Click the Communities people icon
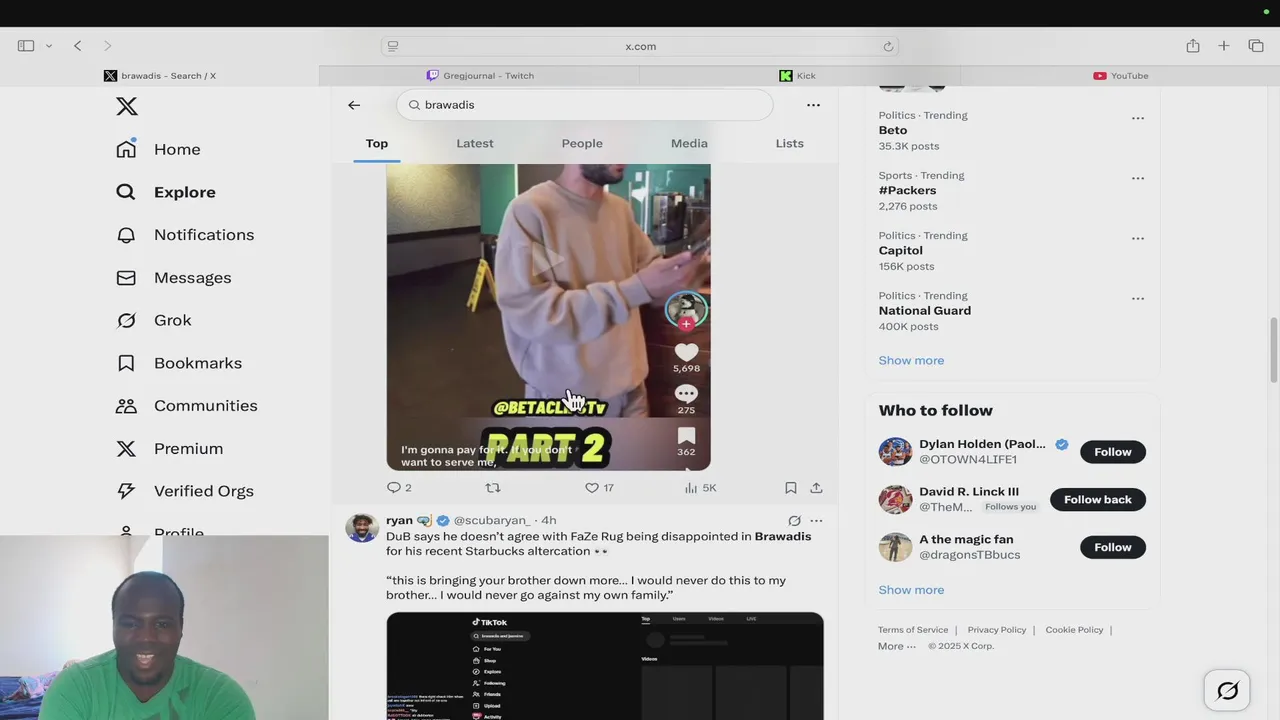The image size is (1280, 720). point(126,406)
